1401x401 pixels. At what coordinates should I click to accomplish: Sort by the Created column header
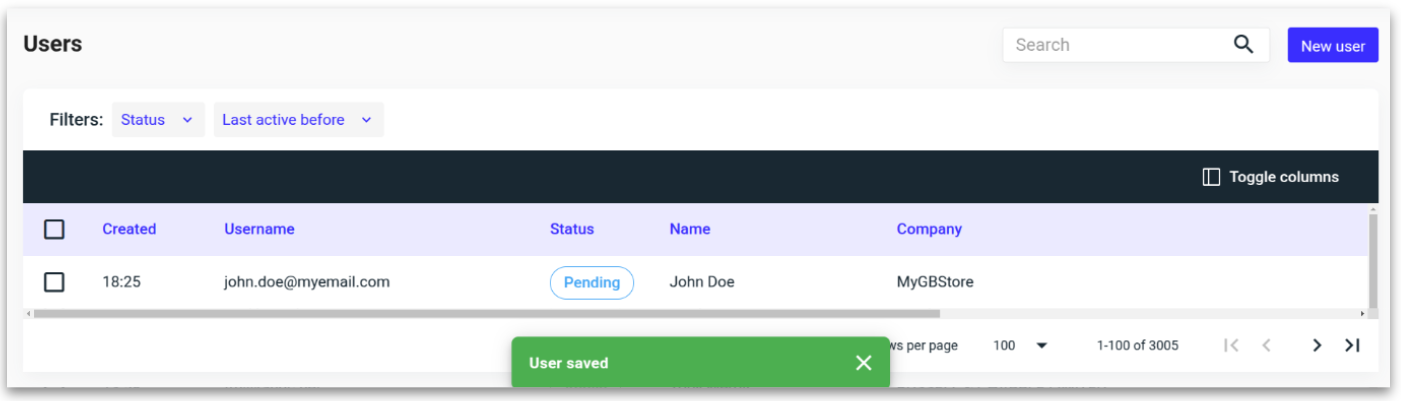click(x=129, y=229)
